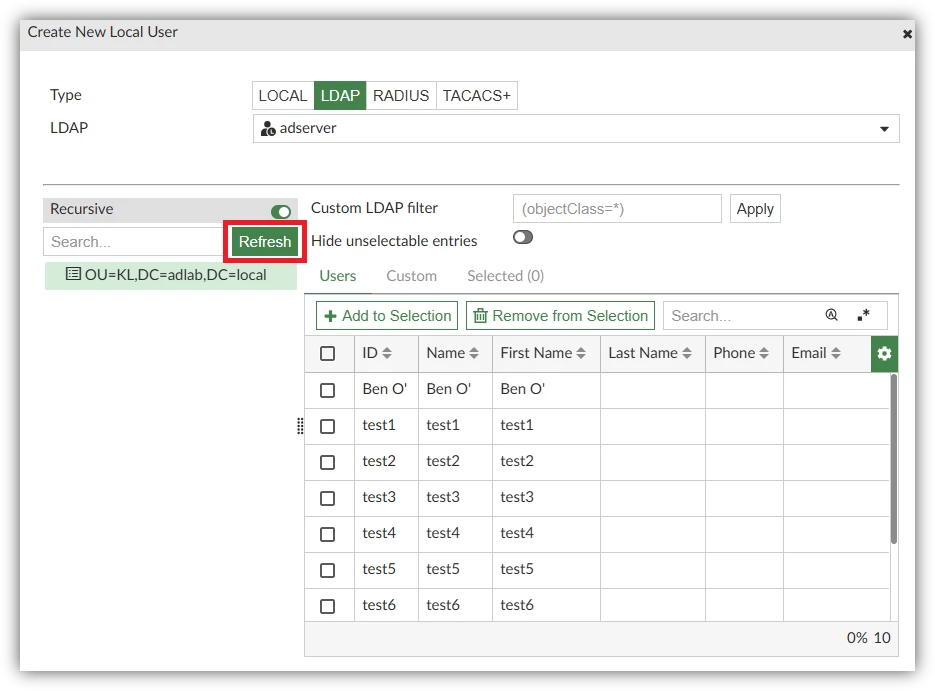
Task: Apply the custom LDAP filter
Action: click(755, 209)
